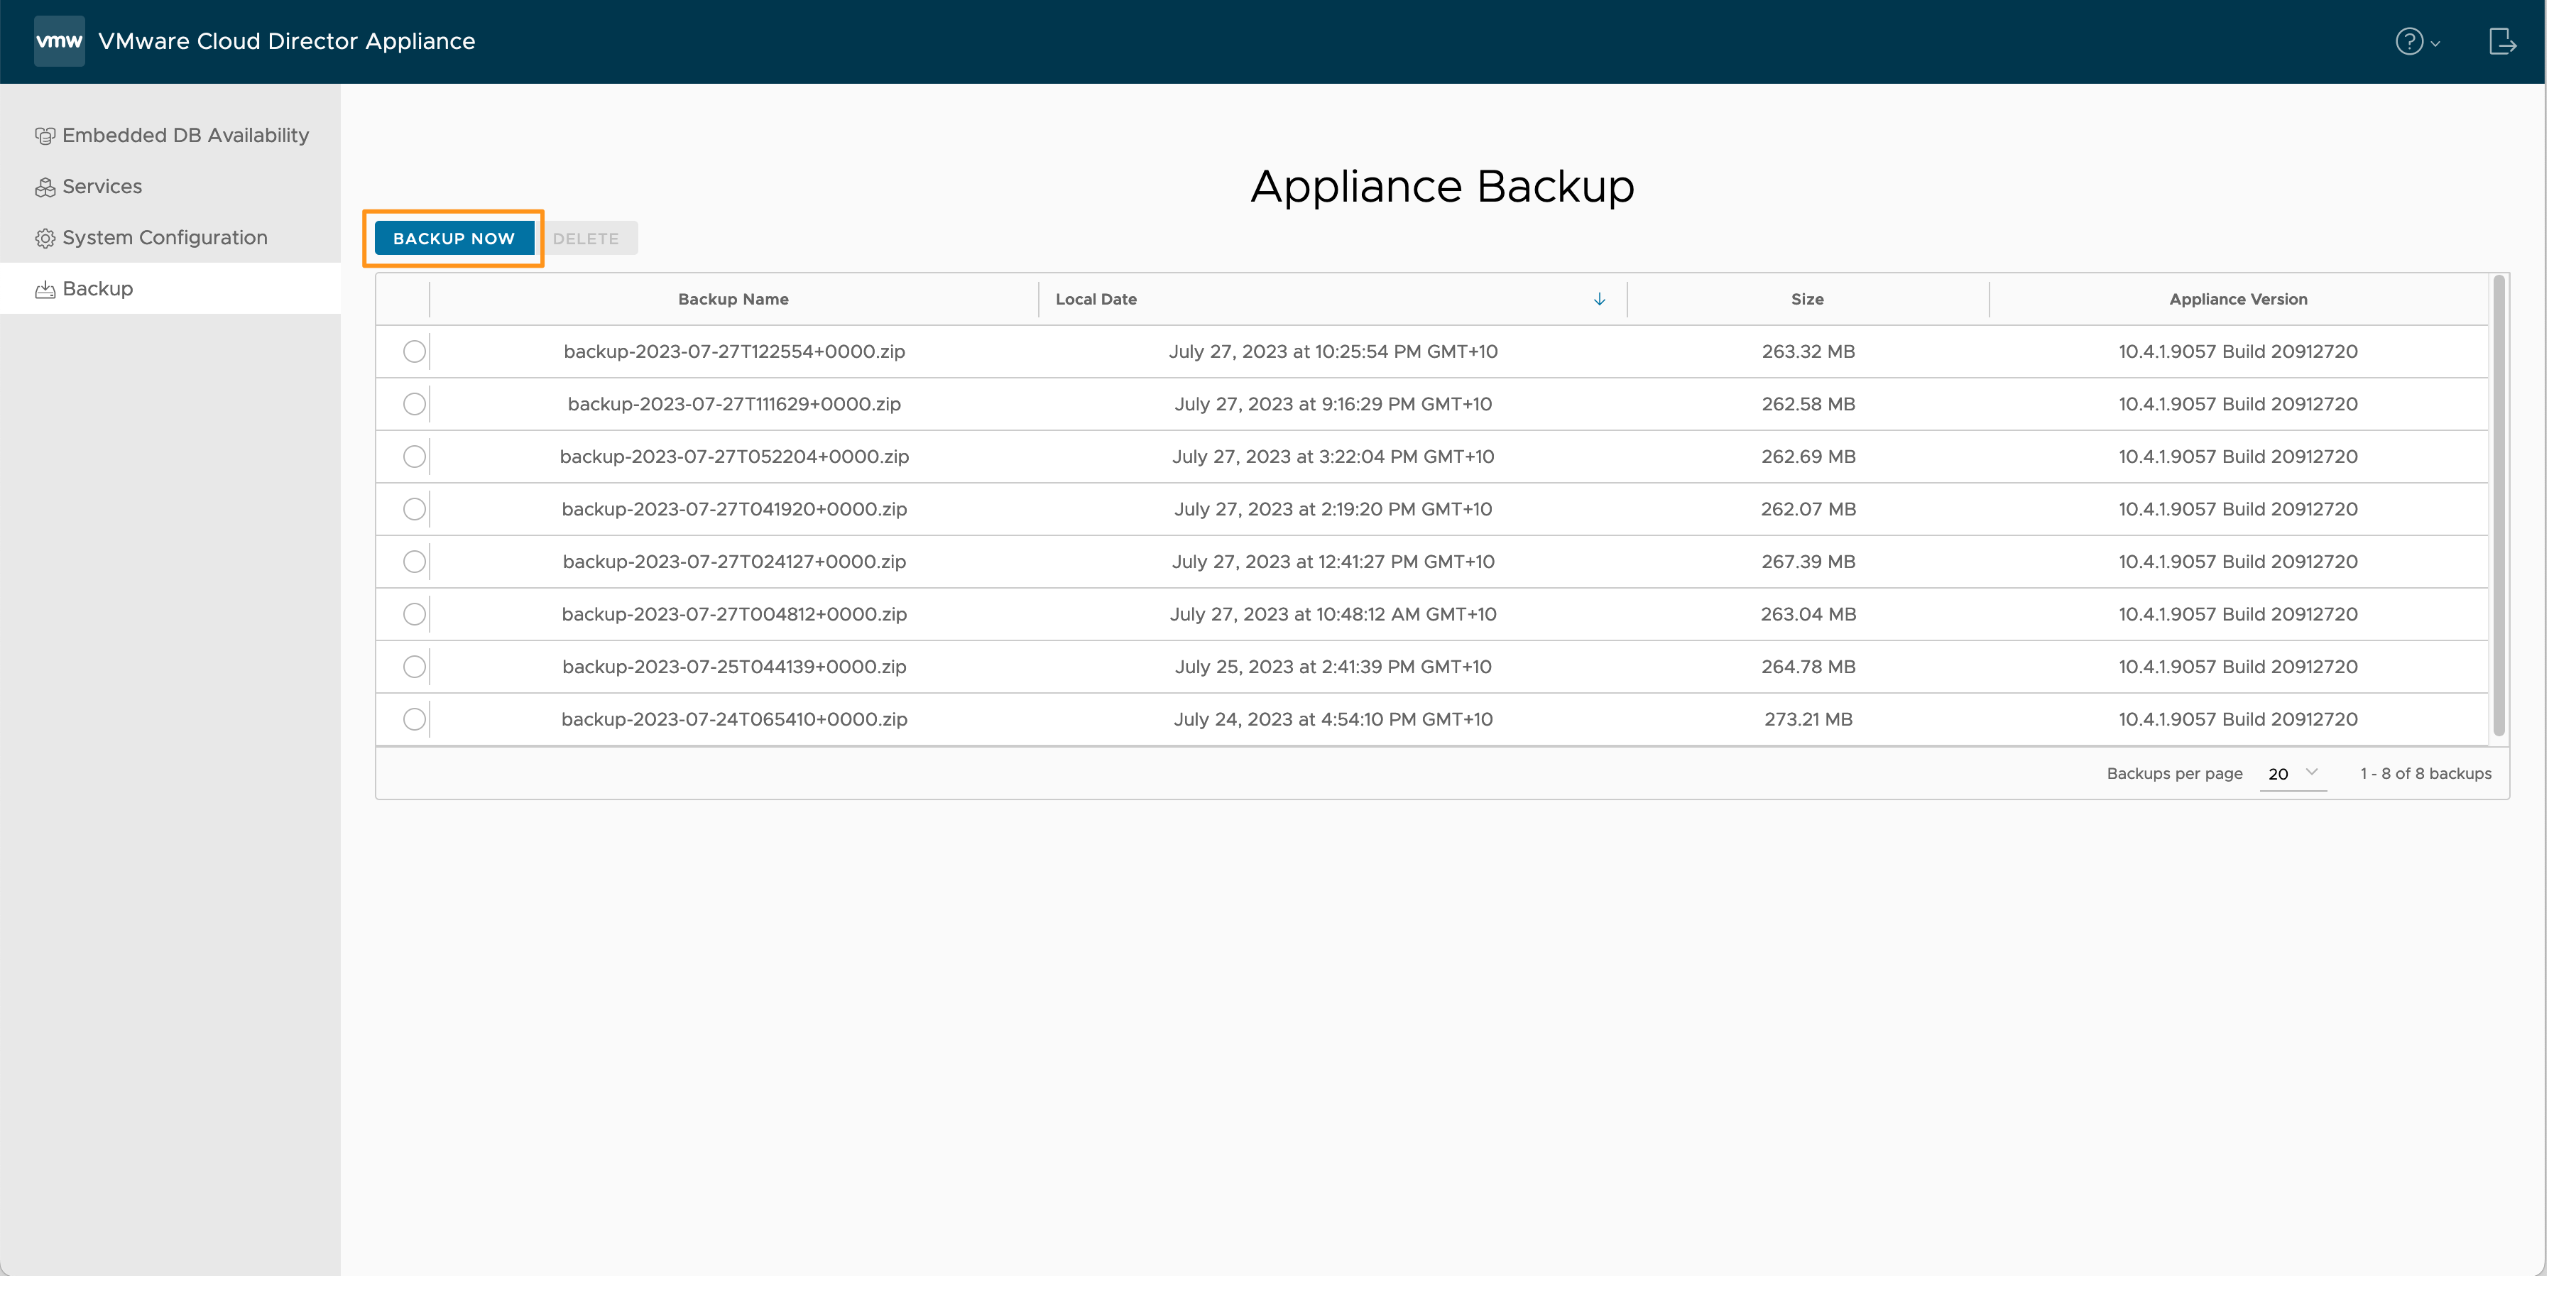Viewport: 2576px width, 1305px height.
Task: Click the Backups per page label
Action: pos(2174,773)
